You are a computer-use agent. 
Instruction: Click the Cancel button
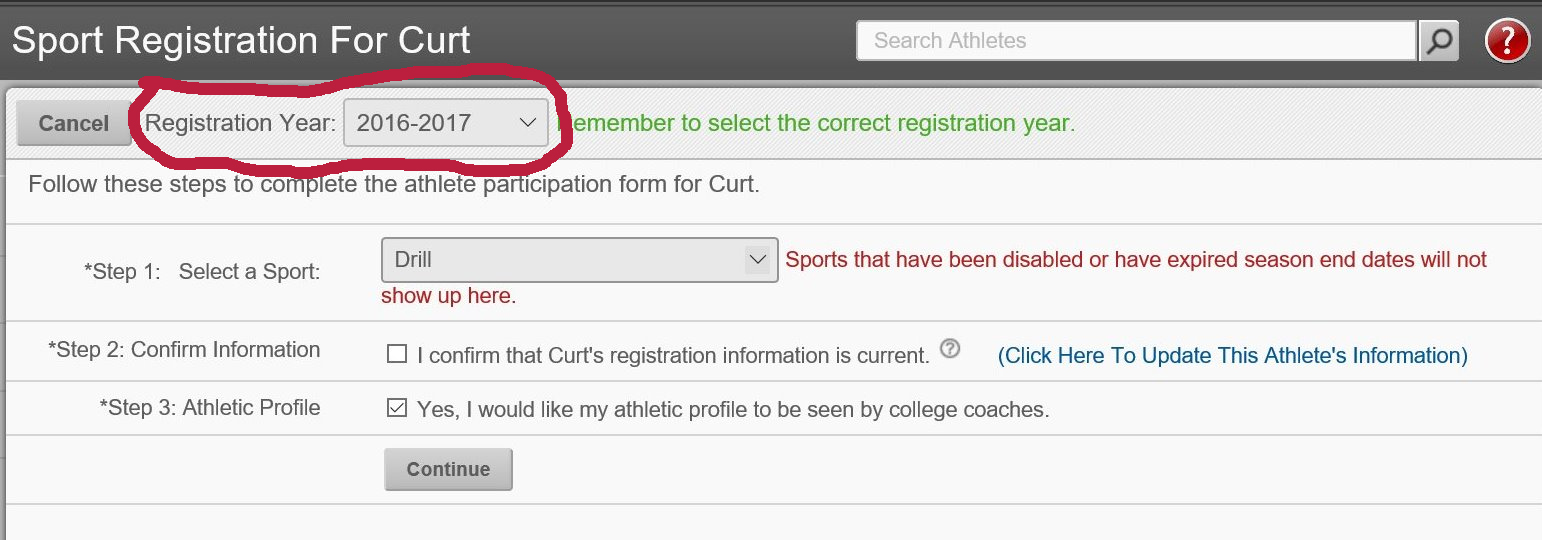74,123
